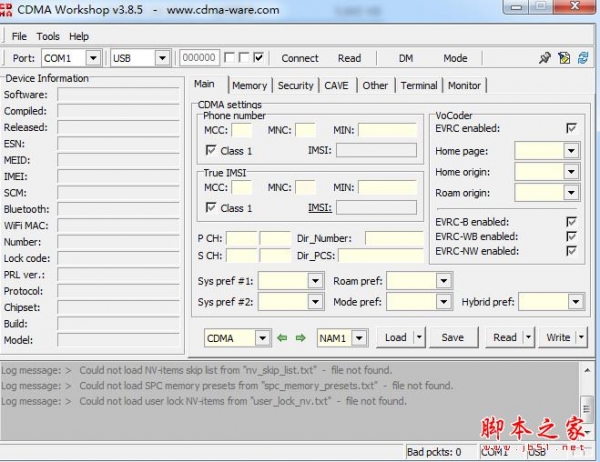Toggle EVRC-B enabled checkbox
Viewport: 600px width, 462px height.
click(571, 222)
